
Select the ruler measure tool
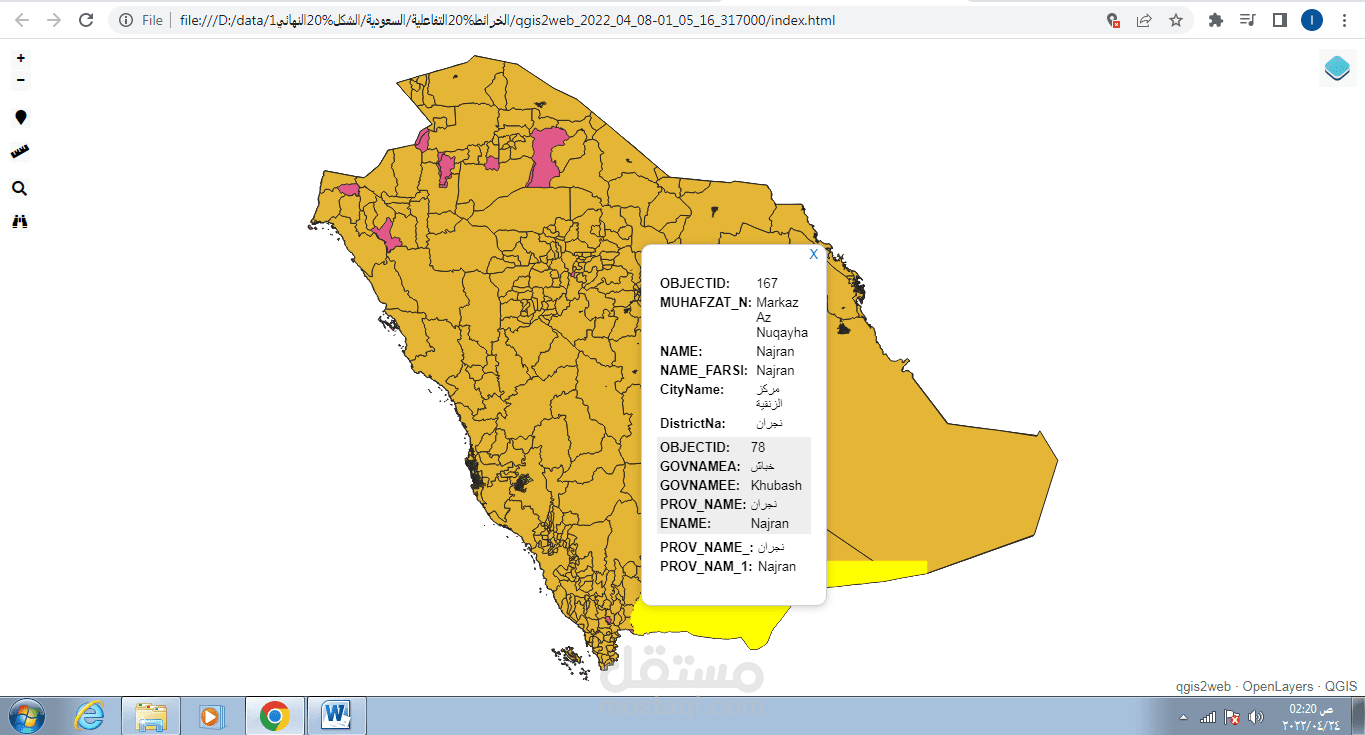20,152
